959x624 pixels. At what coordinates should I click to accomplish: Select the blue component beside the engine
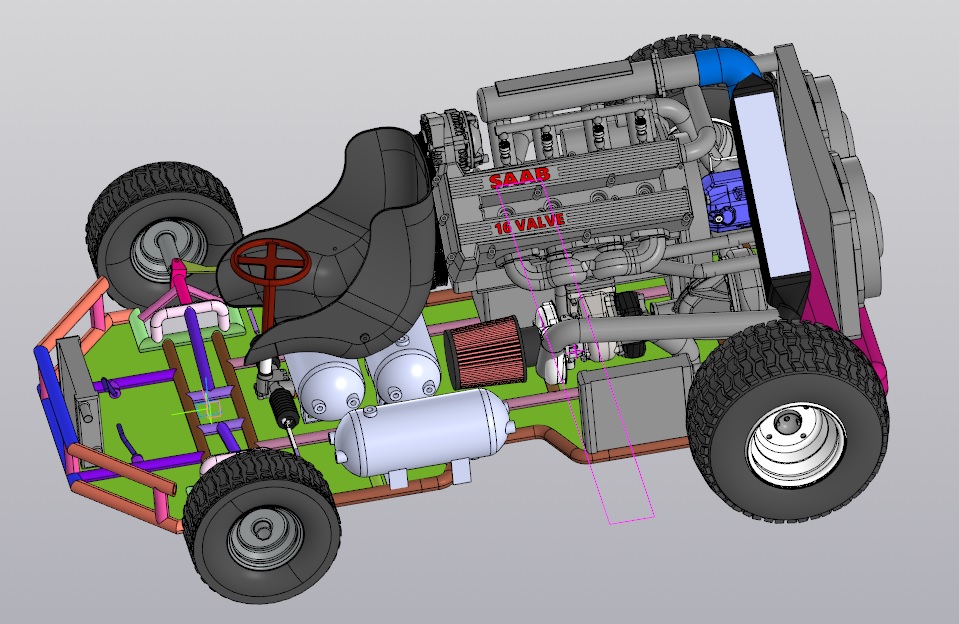pos(725,202)
